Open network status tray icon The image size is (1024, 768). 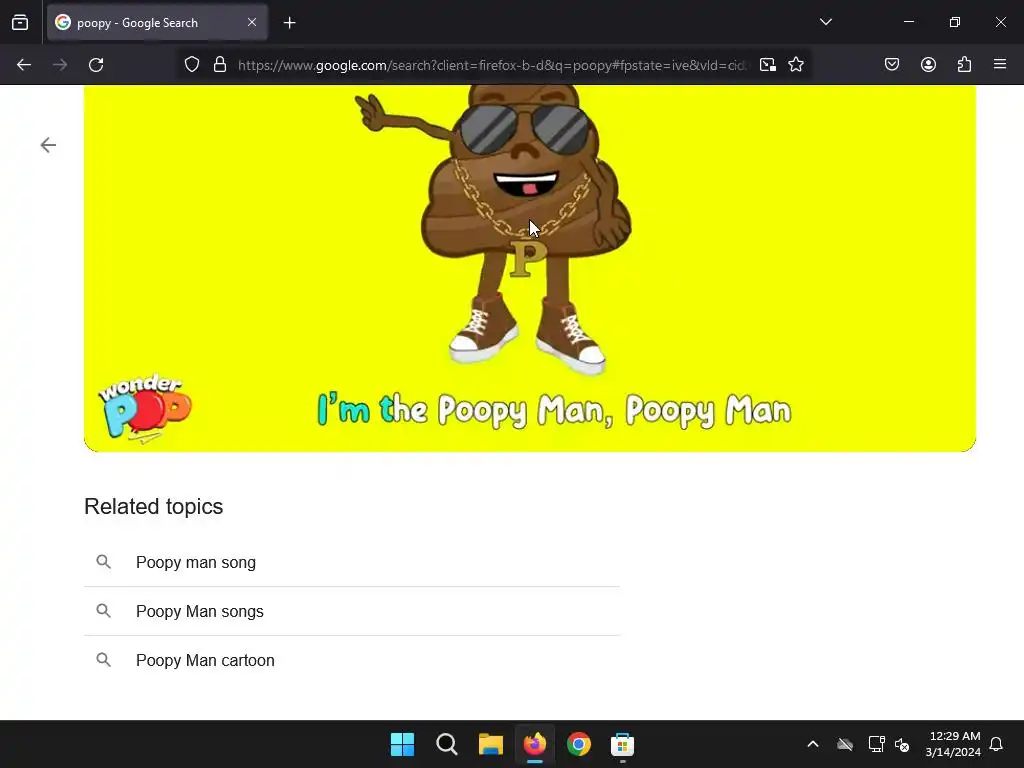tap(876, 744)
